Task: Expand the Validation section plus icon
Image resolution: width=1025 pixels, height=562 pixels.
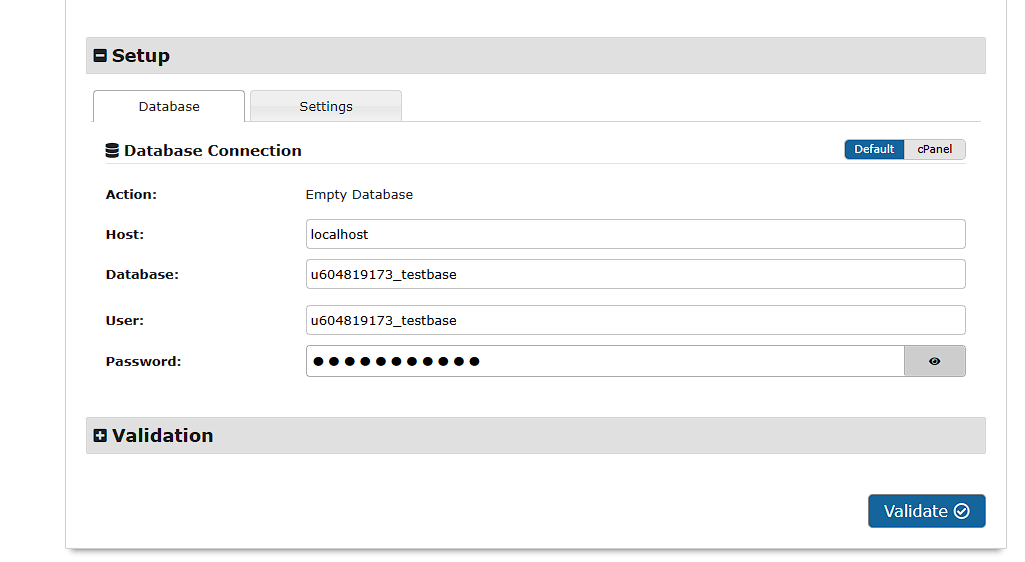Action: (x=100, y=436)
